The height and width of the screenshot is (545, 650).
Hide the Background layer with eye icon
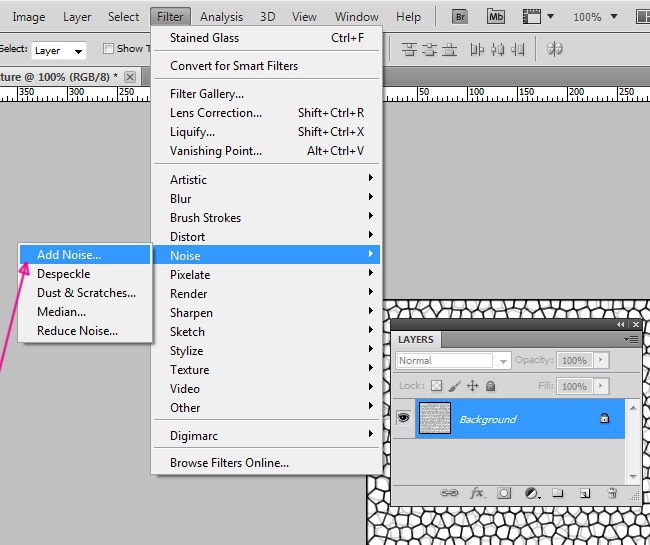[x=404, y=419]
